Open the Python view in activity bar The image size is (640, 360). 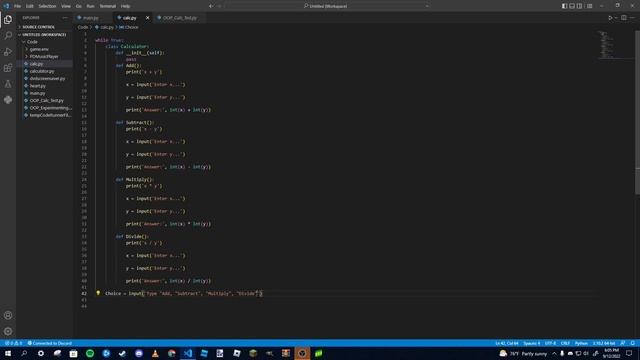pos(8,100)
